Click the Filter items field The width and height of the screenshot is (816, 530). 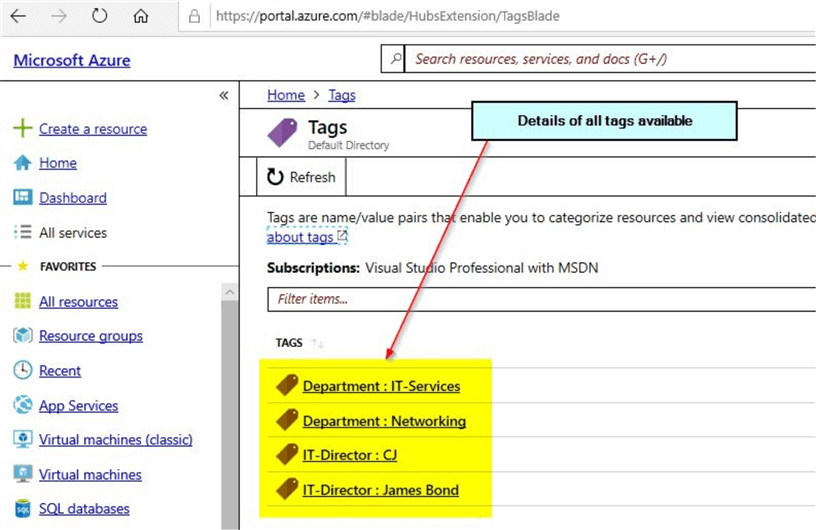(x=541, y=299)
